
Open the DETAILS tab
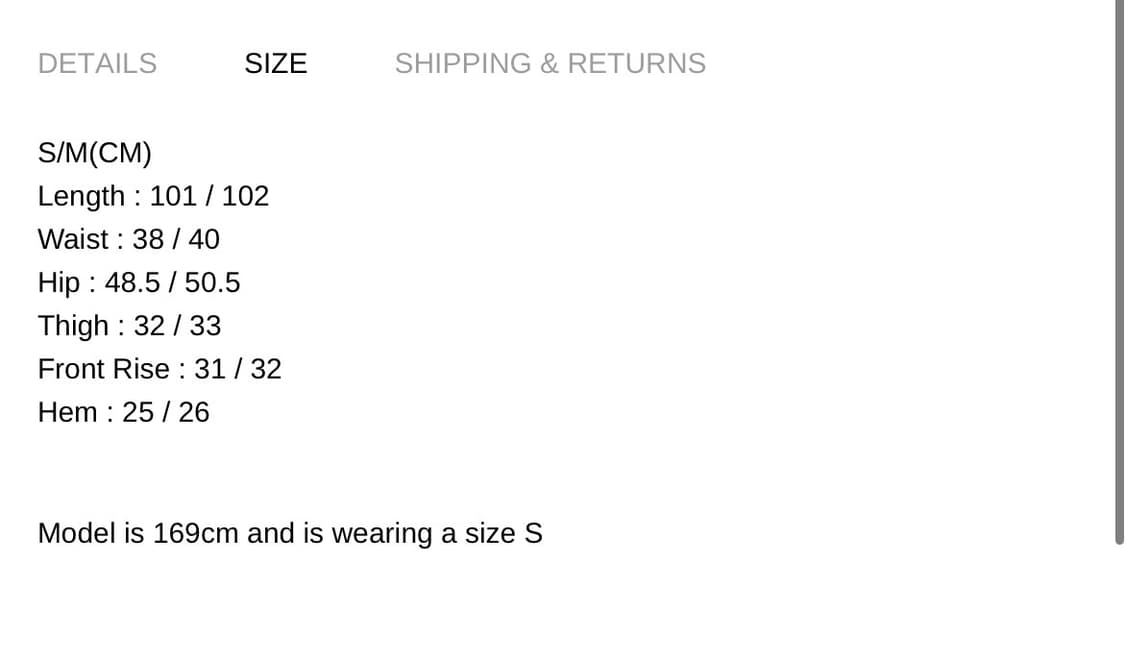pyautogui.click(x=97, y=63)
